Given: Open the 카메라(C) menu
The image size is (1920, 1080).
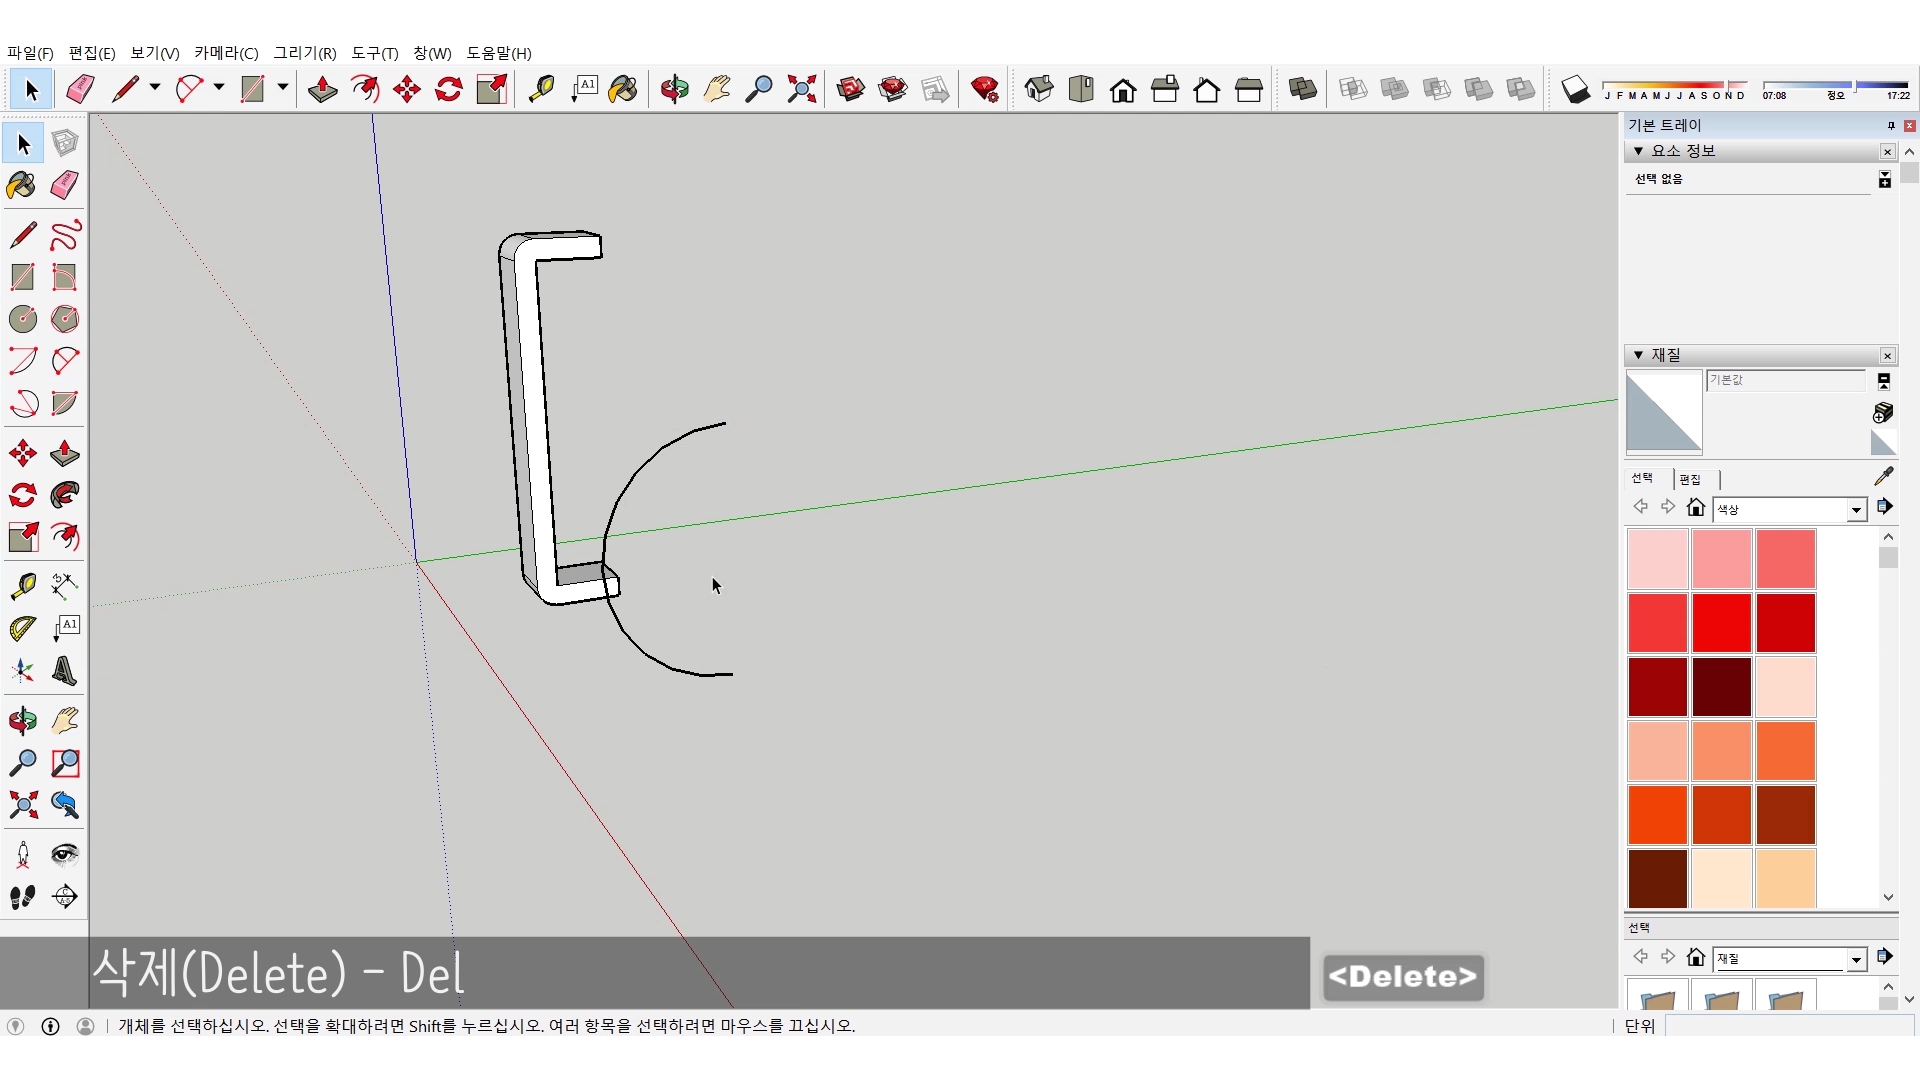Looking at the screenshot, I should tap(226, 53).
